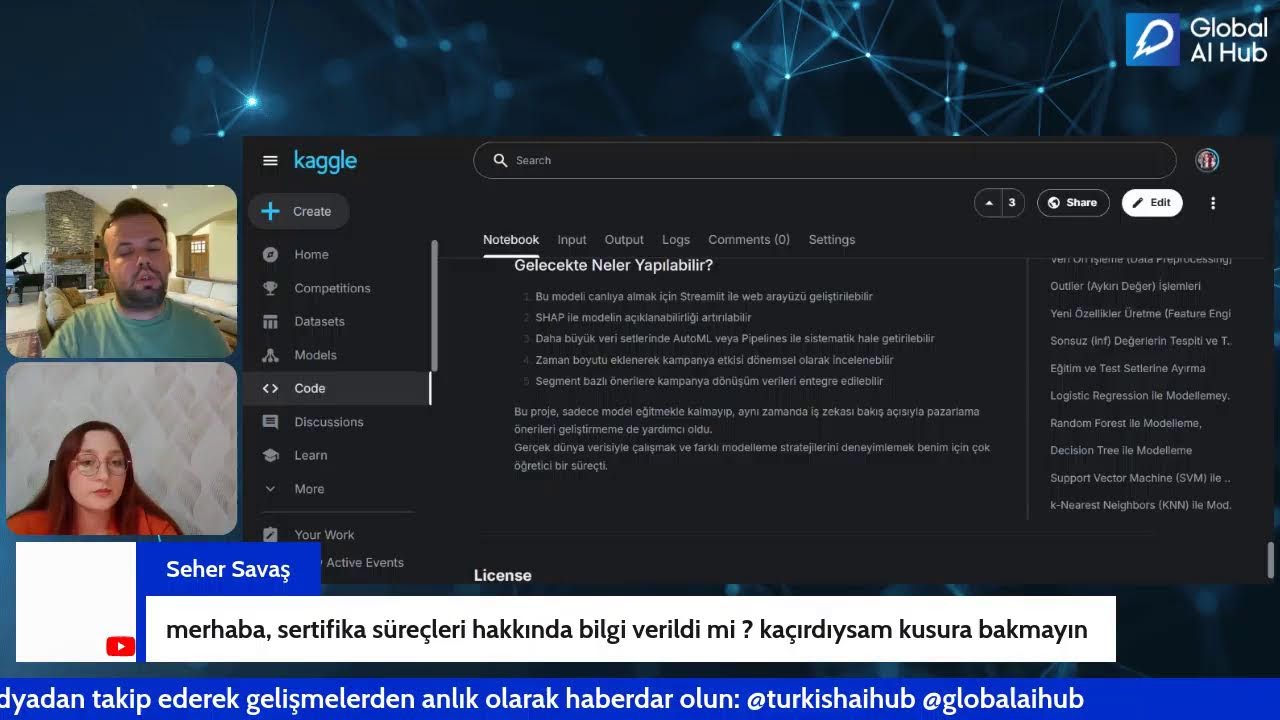The image size is (1280, 720).
Task: Click the Gelecekte Neler Yapılabilir? heading
Action: coord(613,265)
